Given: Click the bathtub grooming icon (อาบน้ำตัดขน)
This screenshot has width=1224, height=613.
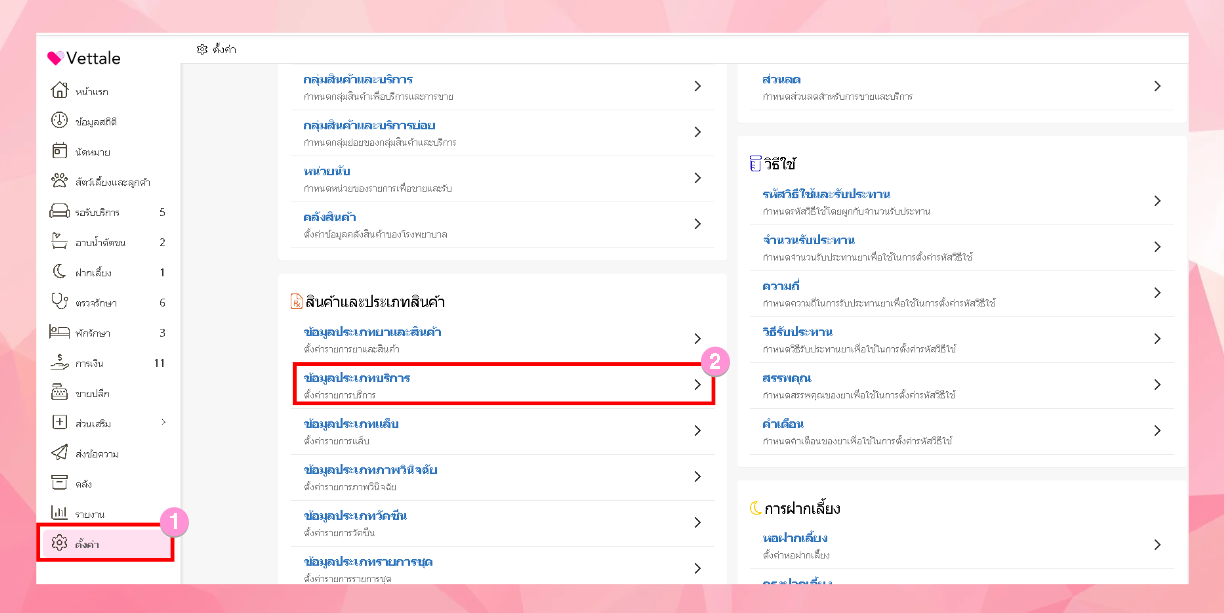Looking at the screenshot, I should click(59, 242).
